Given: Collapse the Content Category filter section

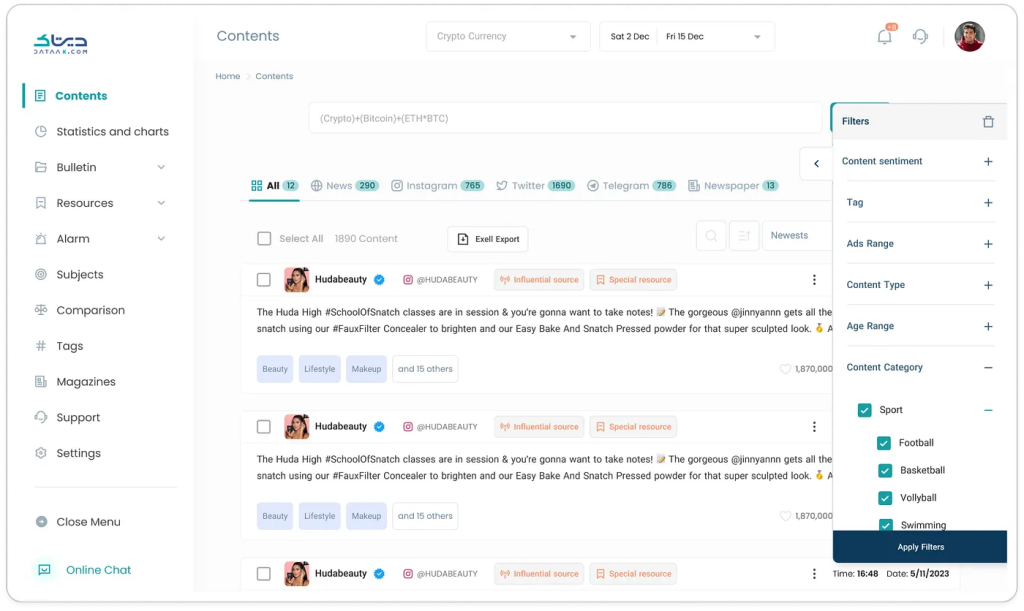Looking at the screenshot, I should pyautogui.click(x=988, y=368).
